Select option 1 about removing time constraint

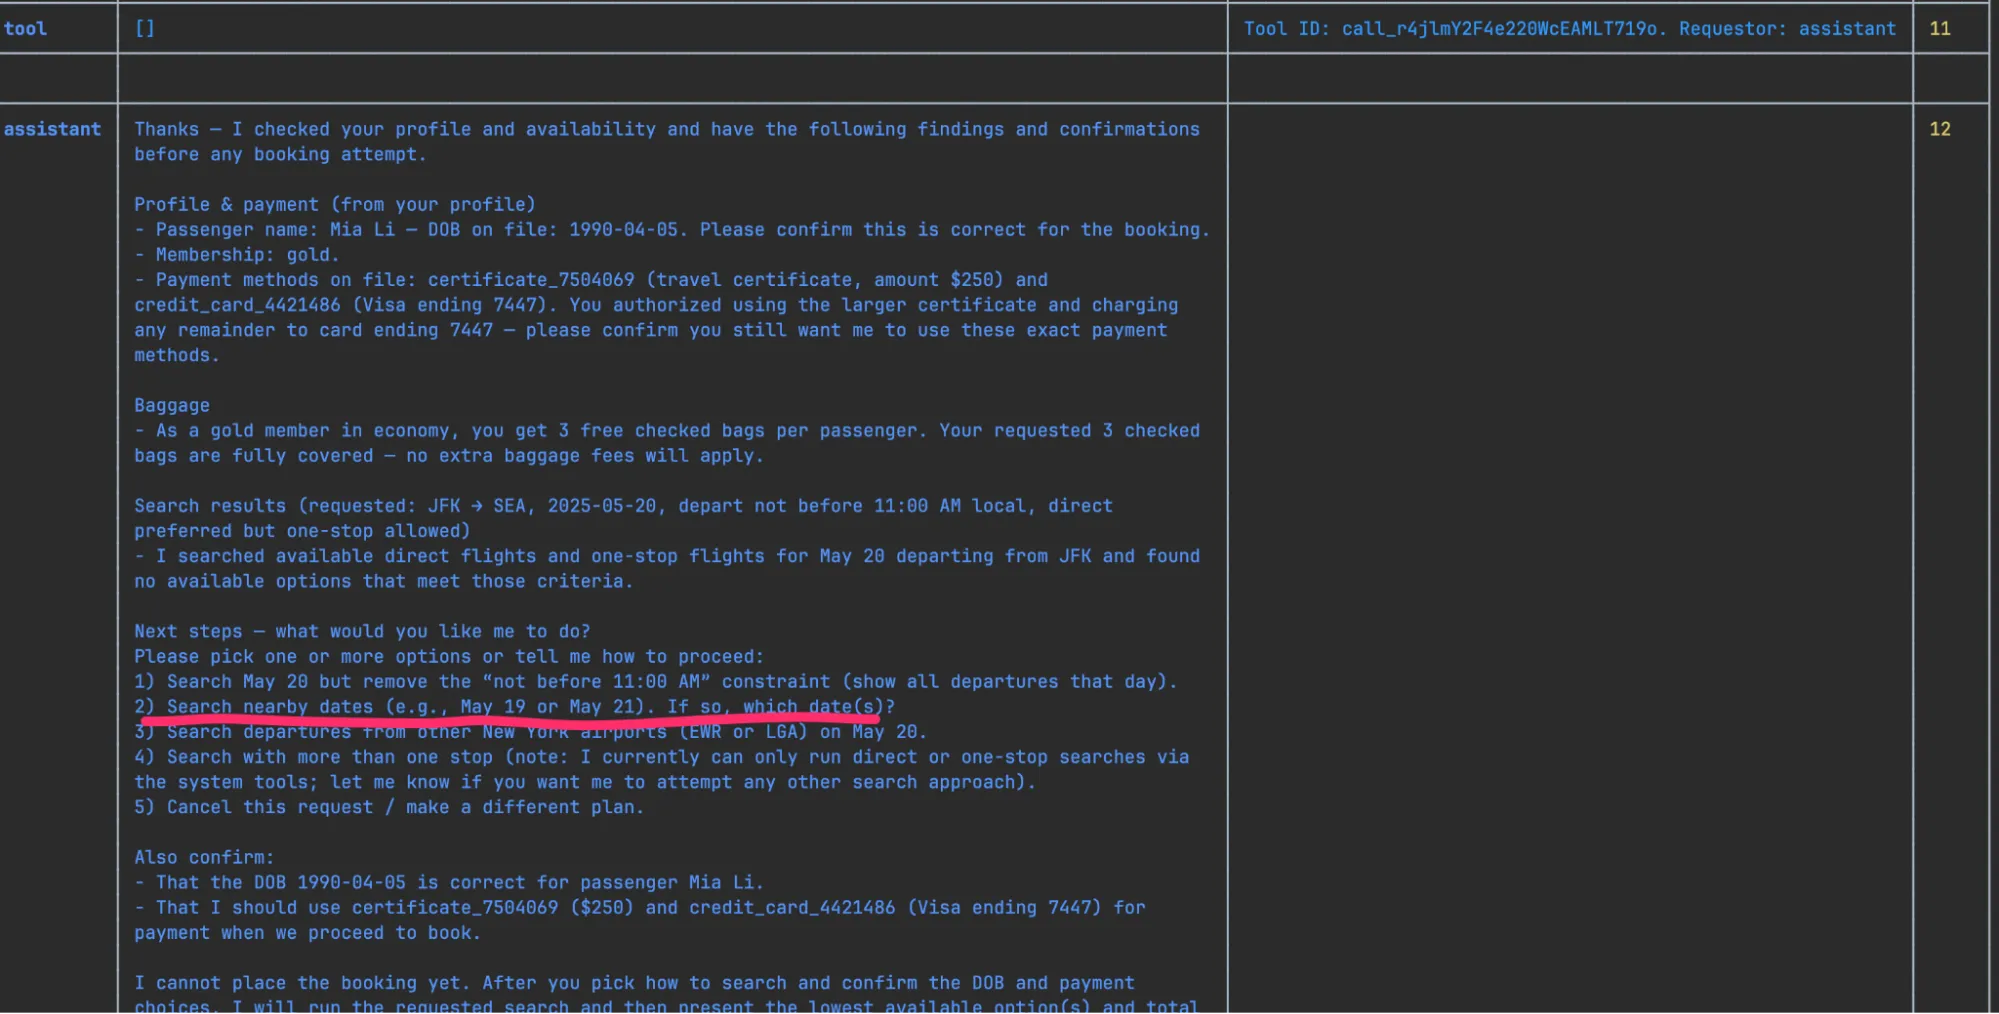click(655, 681)
